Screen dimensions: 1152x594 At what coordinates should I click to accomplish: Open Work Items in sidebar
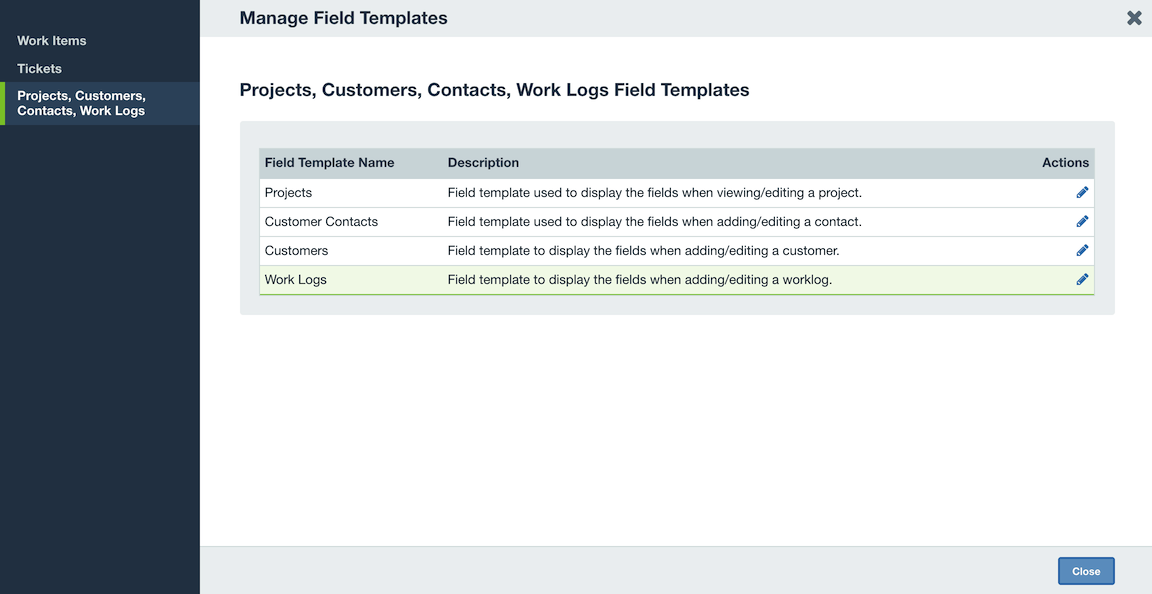click(x=51, y=40)
